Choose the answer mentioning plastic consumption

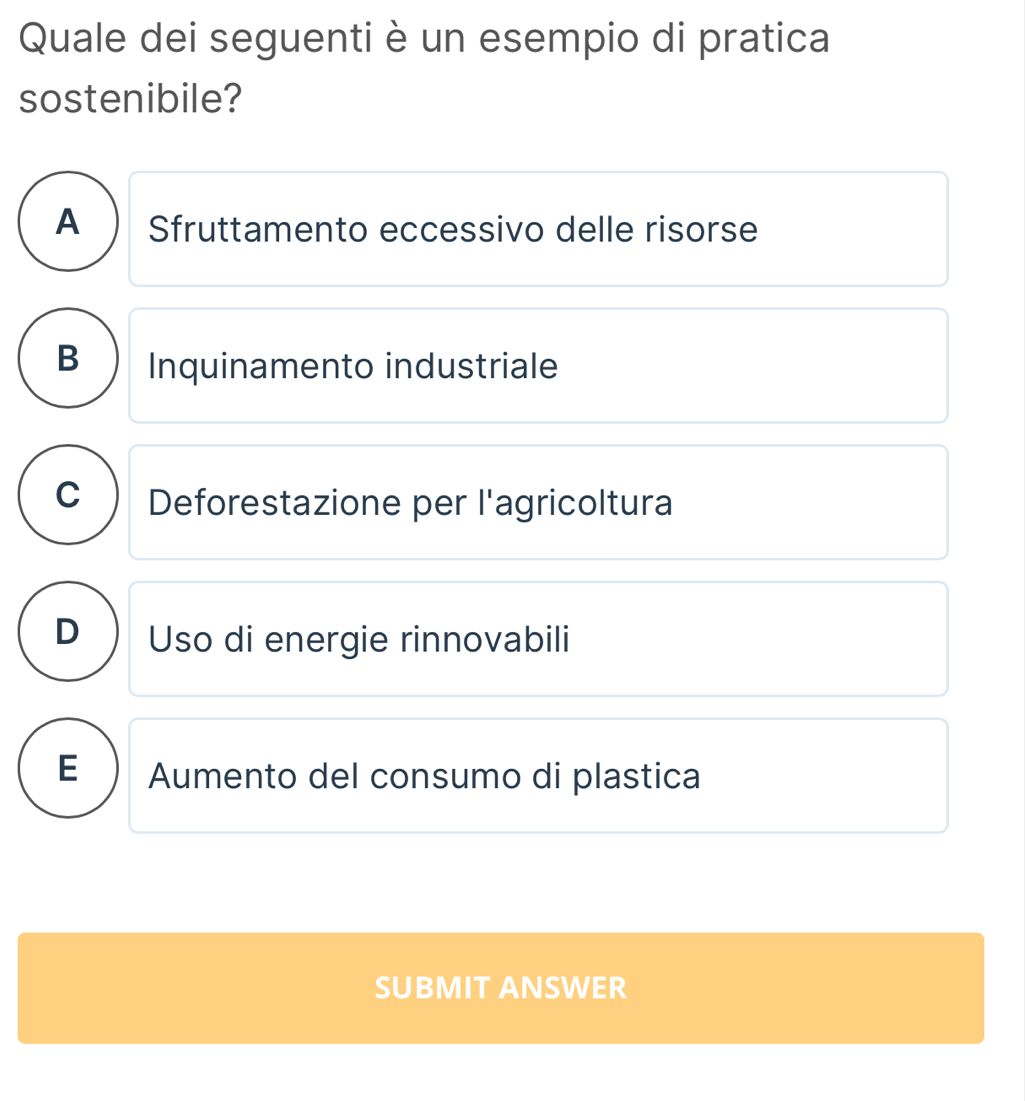coord(538,776)
